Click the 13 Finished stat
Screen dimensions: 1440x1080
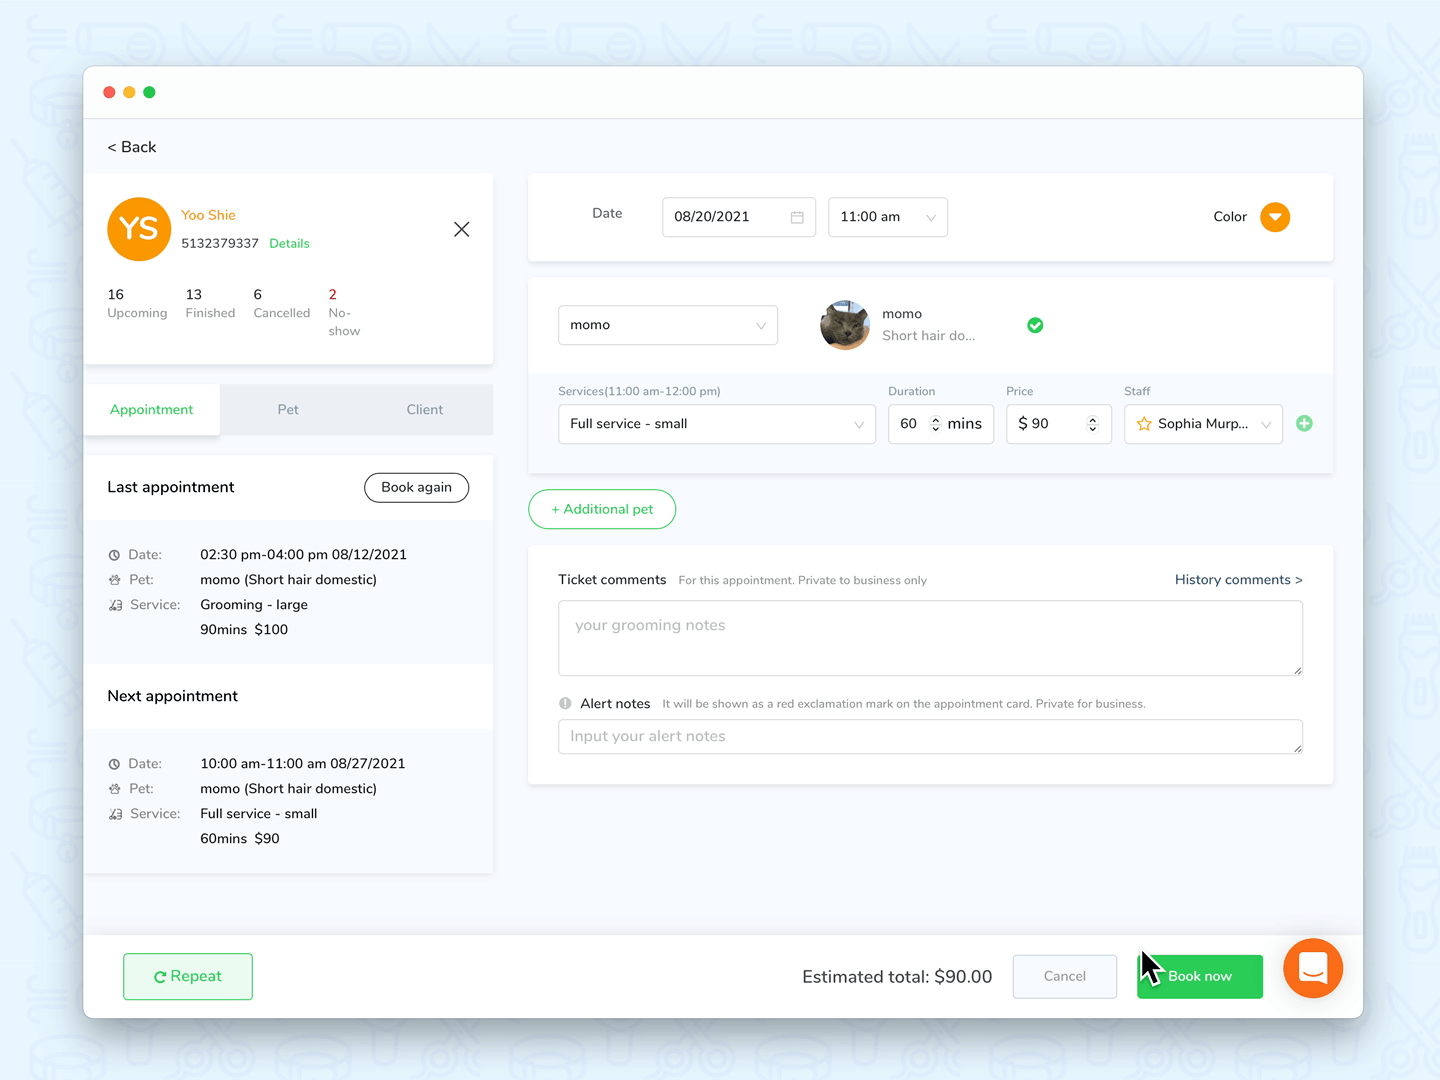point(210,303)
